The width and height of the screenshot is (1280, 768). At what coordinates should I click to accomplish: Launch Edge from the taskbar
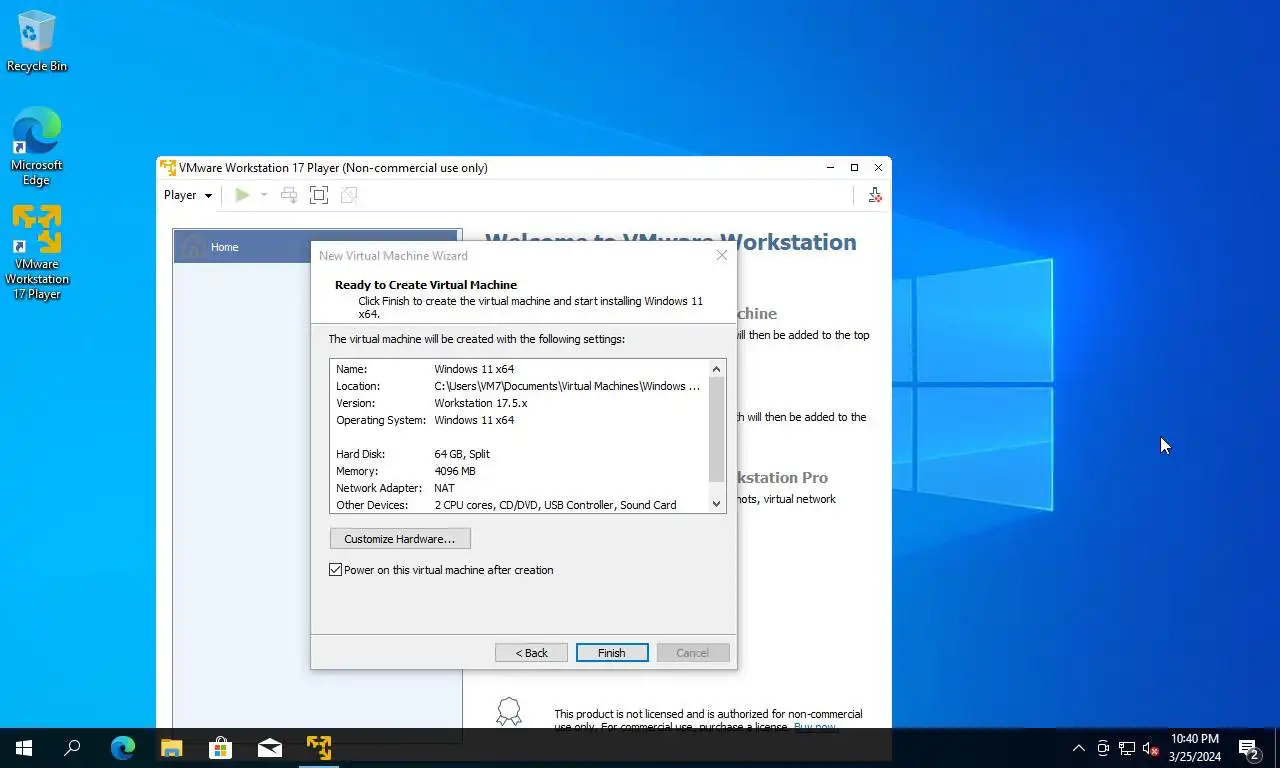pos(123,748)
